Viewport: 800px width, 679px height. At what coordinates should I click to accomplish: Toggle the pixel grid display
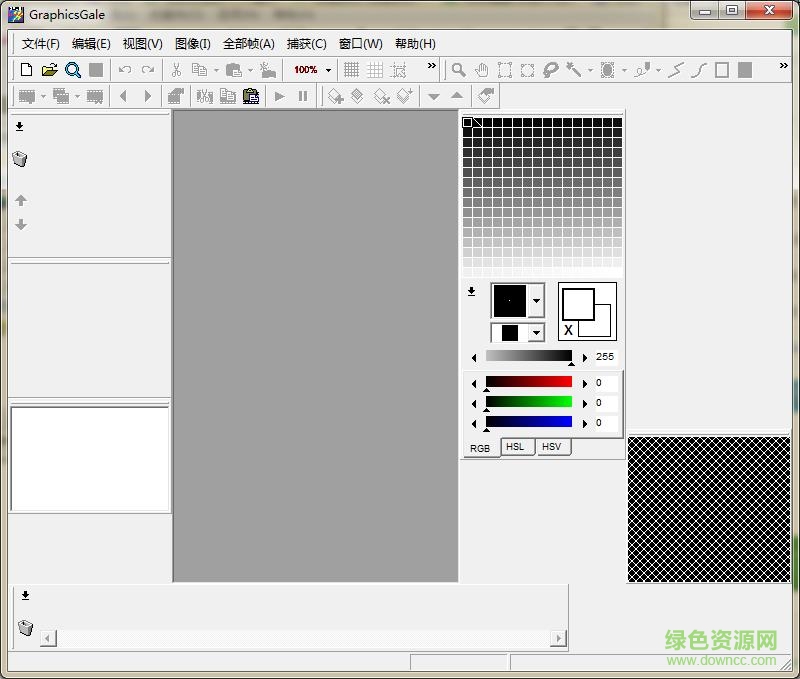[x=352, y=70]
